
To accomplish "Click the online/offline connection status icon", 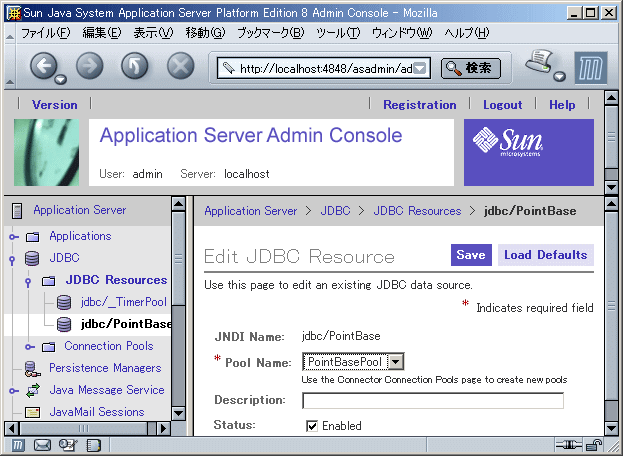I will [x=568, y=445].
